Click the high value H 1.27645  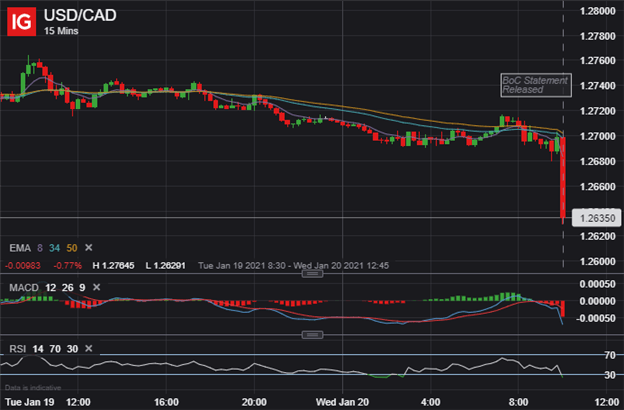pyautogui.click(x=113, y=266)
